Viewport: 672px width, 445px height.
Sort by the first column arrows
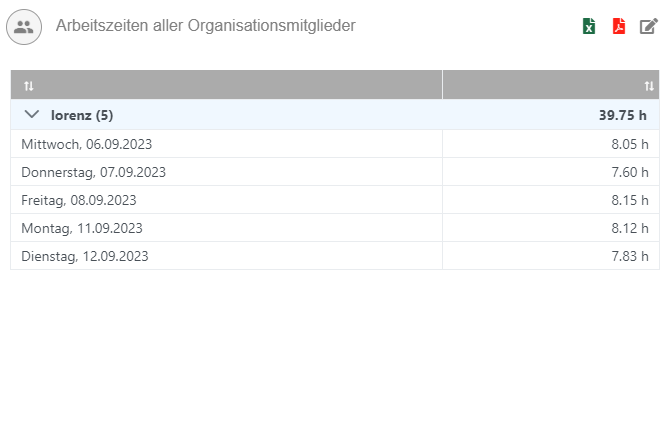[x=28, y=86]
